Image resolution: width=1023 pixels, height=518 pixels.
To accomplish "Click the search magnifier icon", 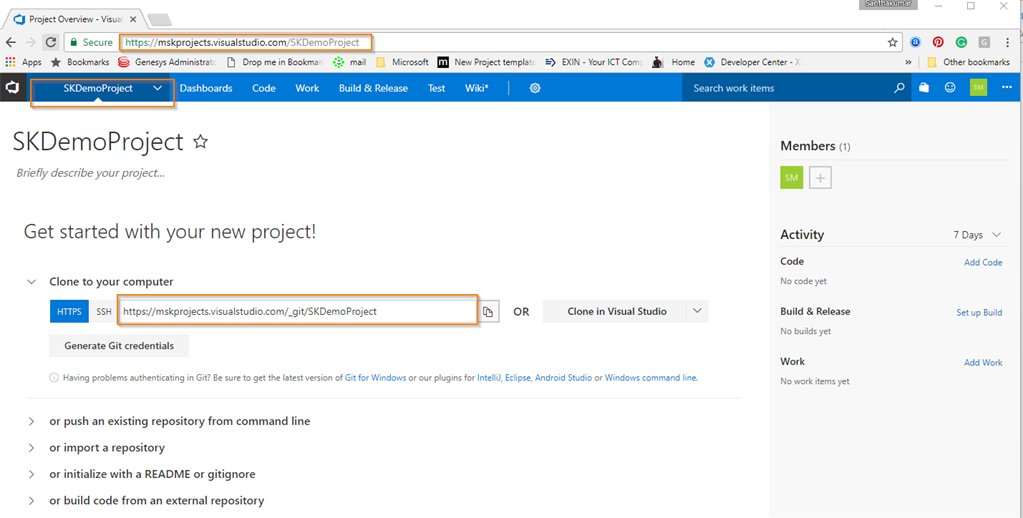I will pyautogui.click(x=899, y=87).
